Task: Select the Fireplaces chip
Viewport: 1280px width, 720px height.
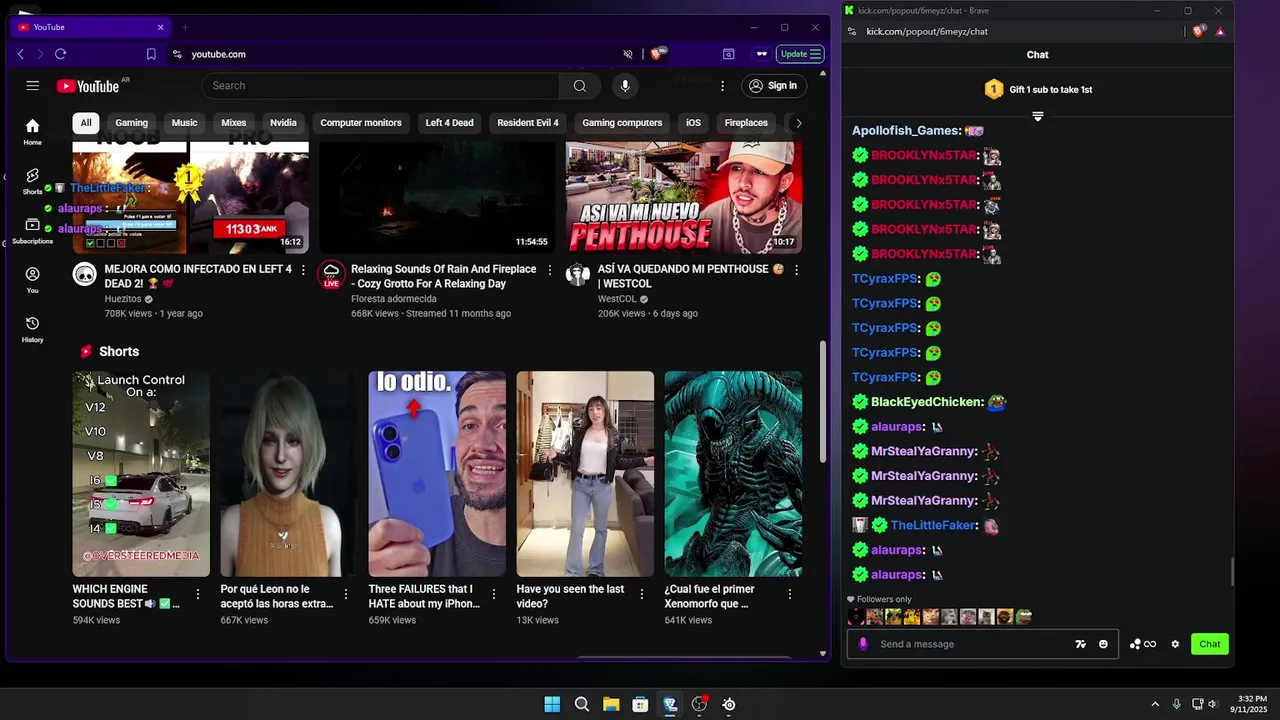Action: (x=746, y=123)
